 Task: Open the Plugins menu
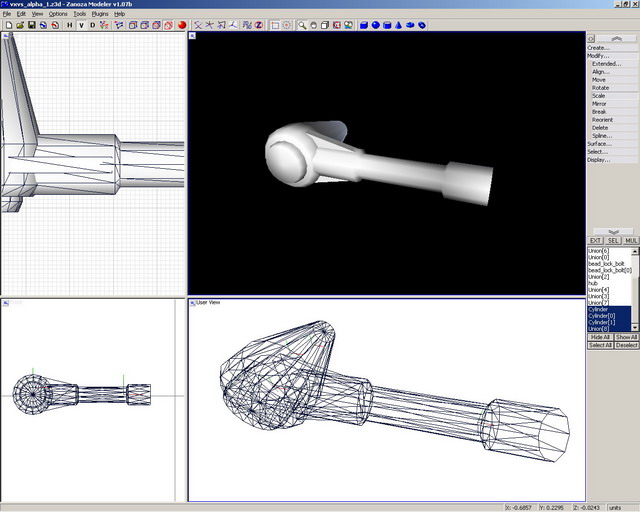pos(99,14)
